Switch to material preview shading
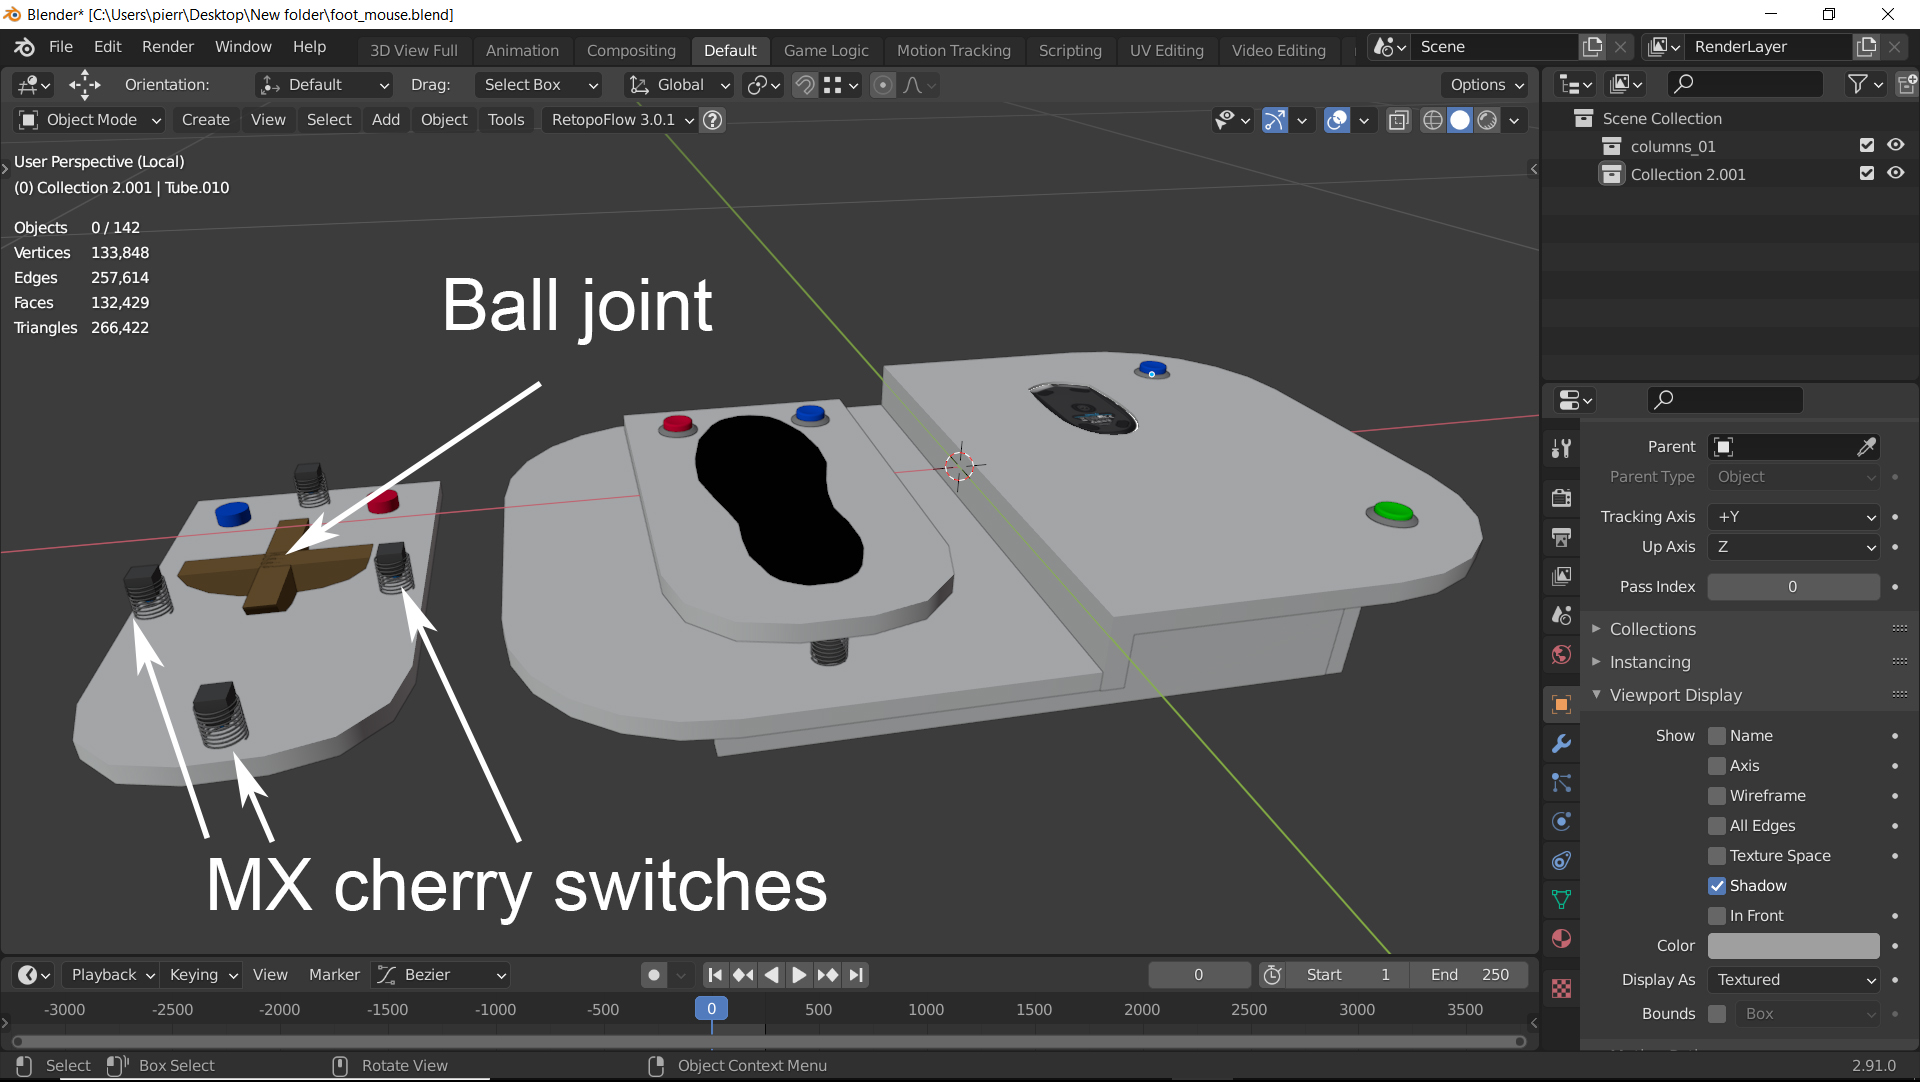The width and height of the screenshot is (1920, 1082). (x=1488, y=120)
